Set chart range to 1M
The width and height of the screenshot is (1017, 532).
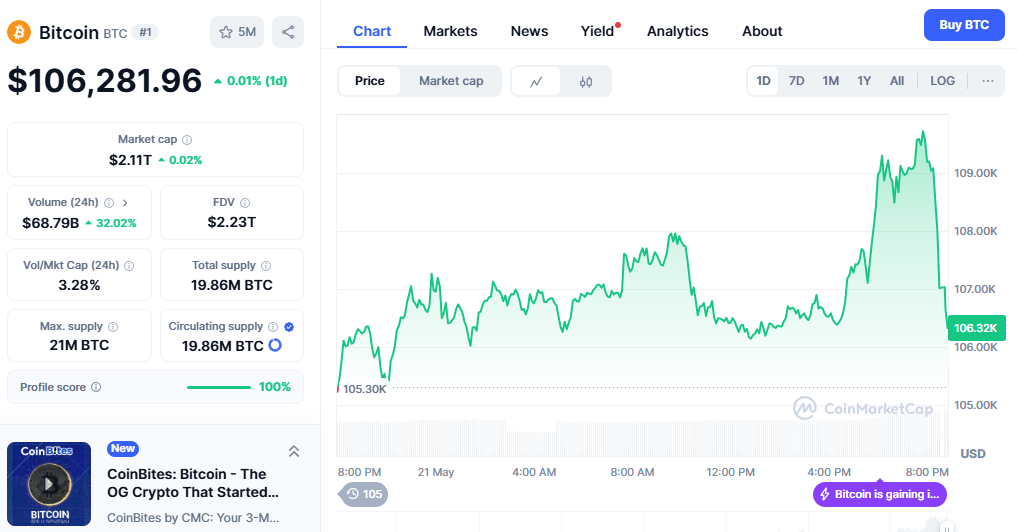coord(831,81)
